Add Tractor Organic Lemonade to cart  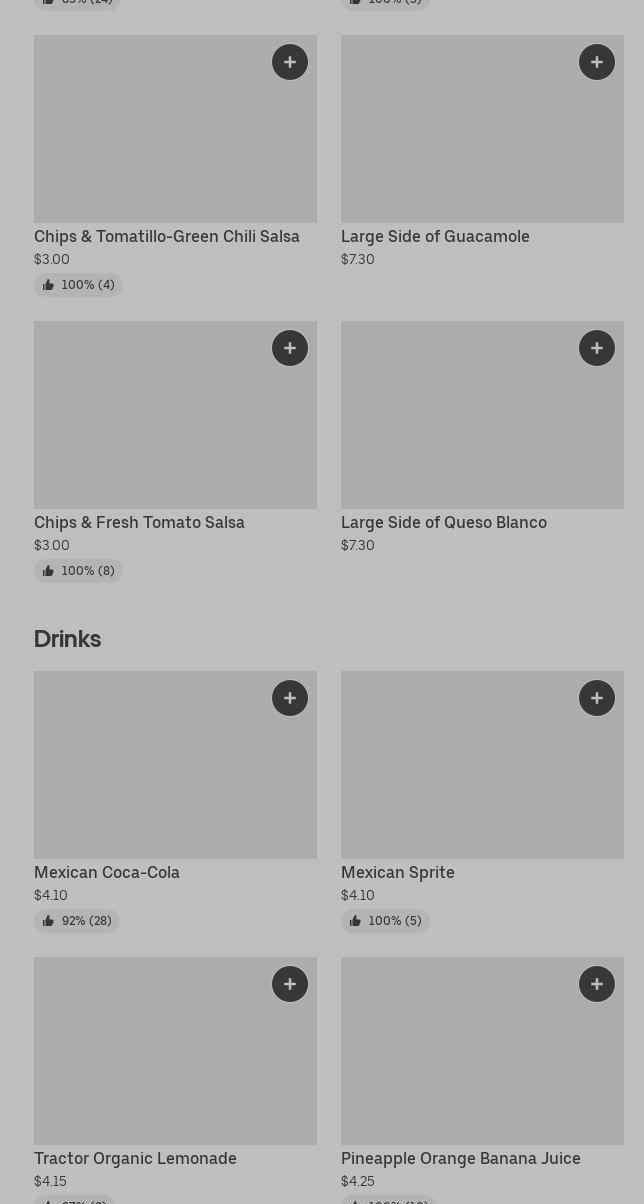(x=290, y=984)
